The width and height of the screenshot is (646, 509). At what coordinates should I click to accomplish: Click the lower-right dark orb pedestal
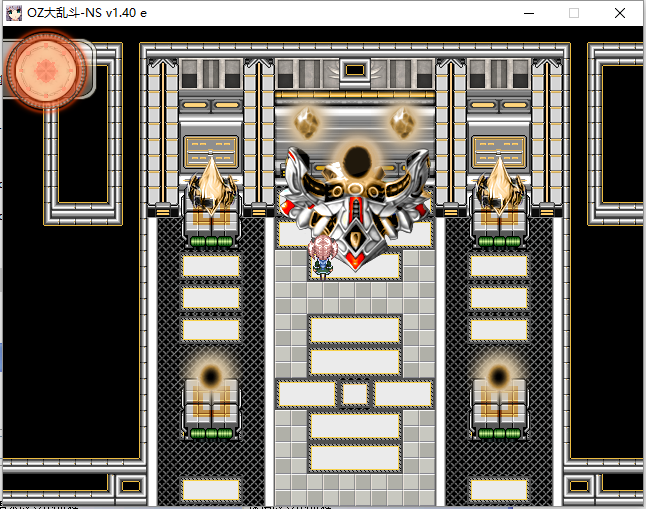(x=499, y=398)
